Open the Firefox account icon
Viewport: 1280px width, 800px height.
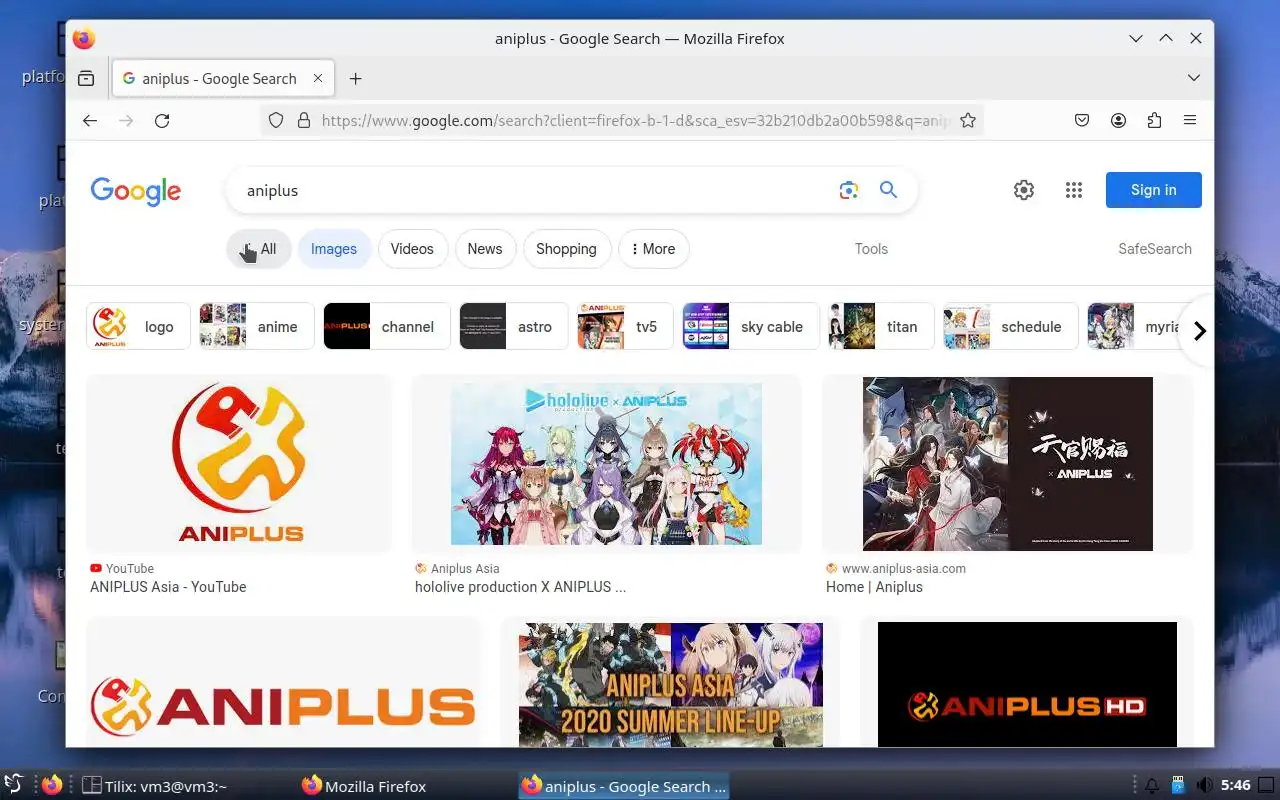pyautogui.click(x=1118, y=121)
